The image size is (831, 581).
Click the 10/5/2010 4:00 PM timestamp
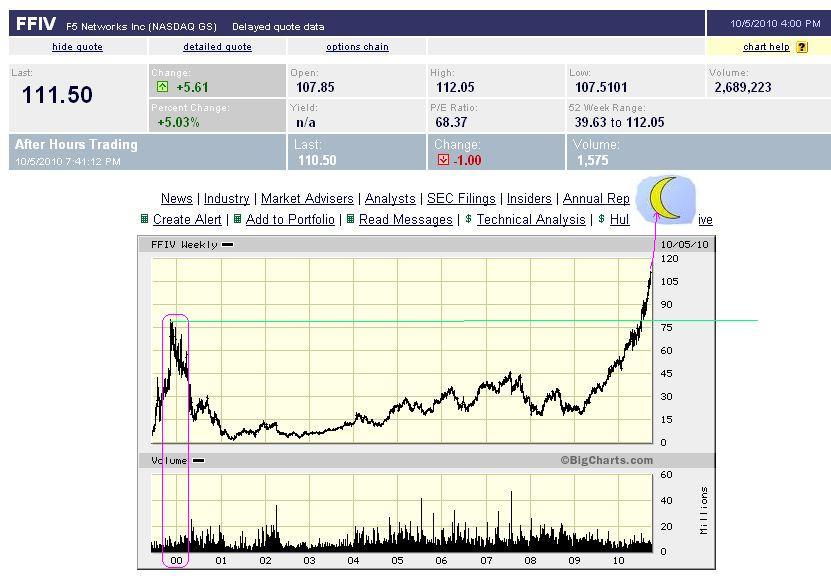(775, 23)
